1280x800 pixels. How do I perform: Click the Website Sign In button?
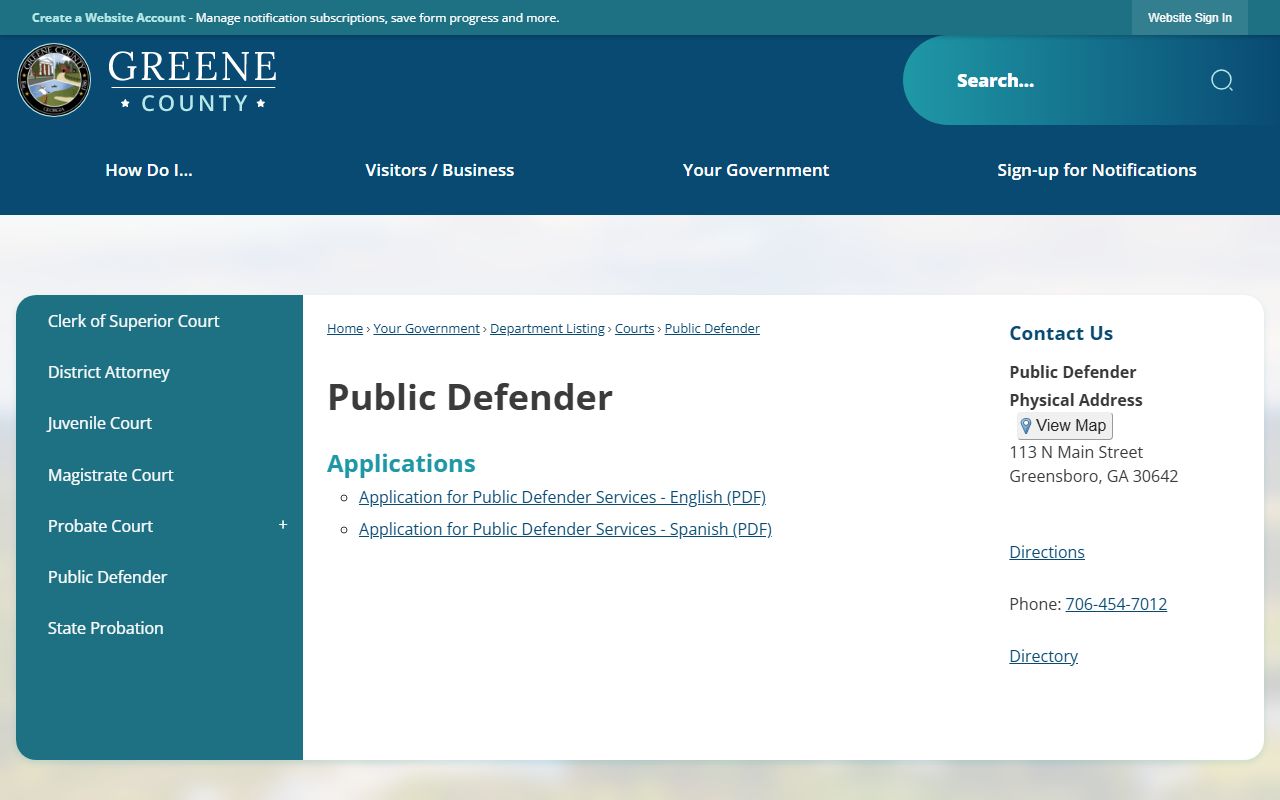pos(1190,18)
